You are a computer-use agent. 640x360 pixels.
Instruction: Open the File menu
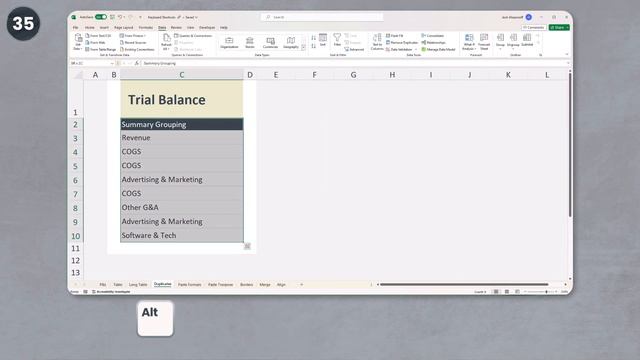pos(76,27)
